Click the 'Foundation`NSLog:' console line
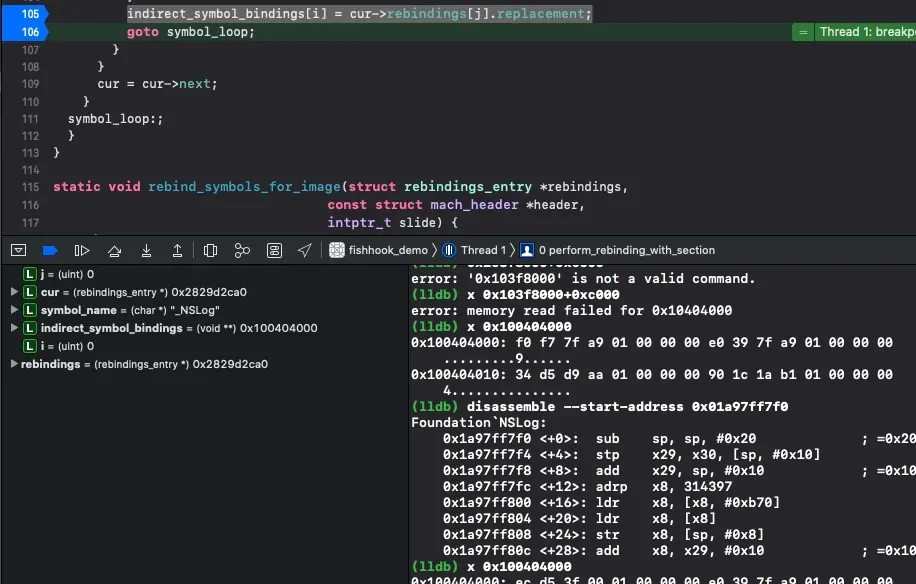Image resolution: width=916 pixels, height=584 pixels. coord(479,423)
